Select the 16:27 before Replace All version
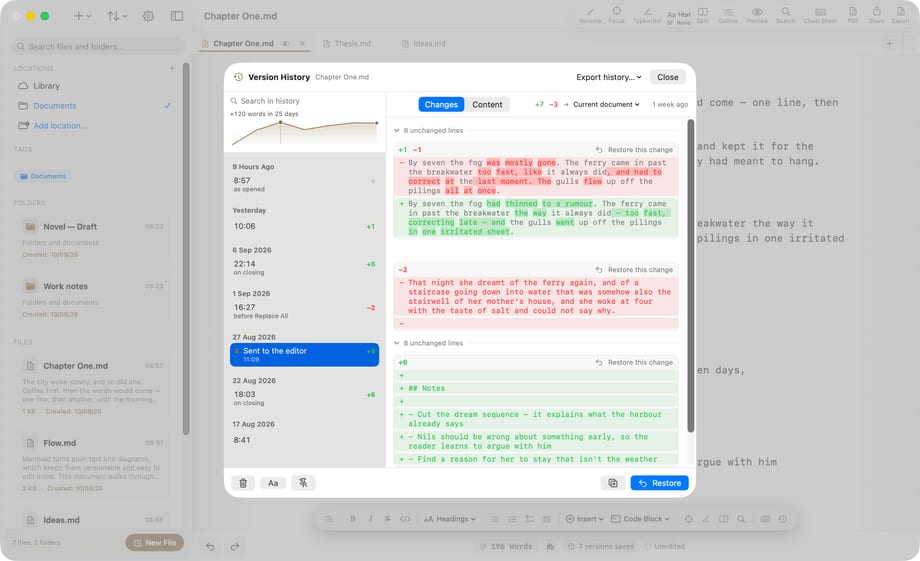Screen dimensions: 920x561 point(305,310)
